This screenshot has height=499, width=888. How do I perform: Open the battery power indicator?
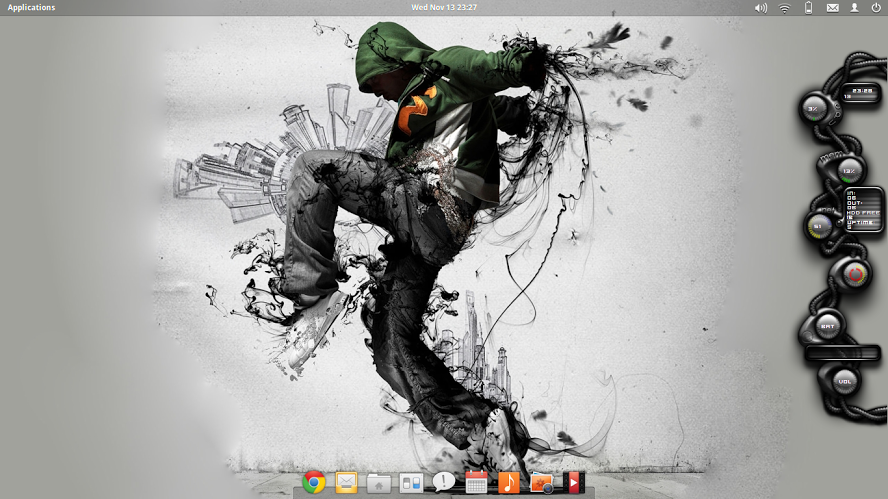pyautogui.click(x=809, y=7)
